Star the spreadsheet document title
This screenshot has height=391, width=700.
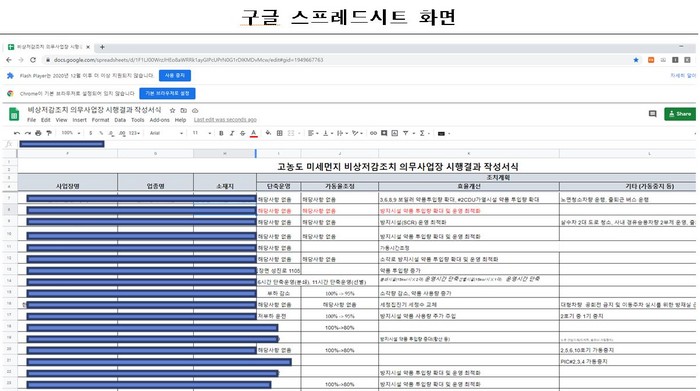tap(172, 110)
